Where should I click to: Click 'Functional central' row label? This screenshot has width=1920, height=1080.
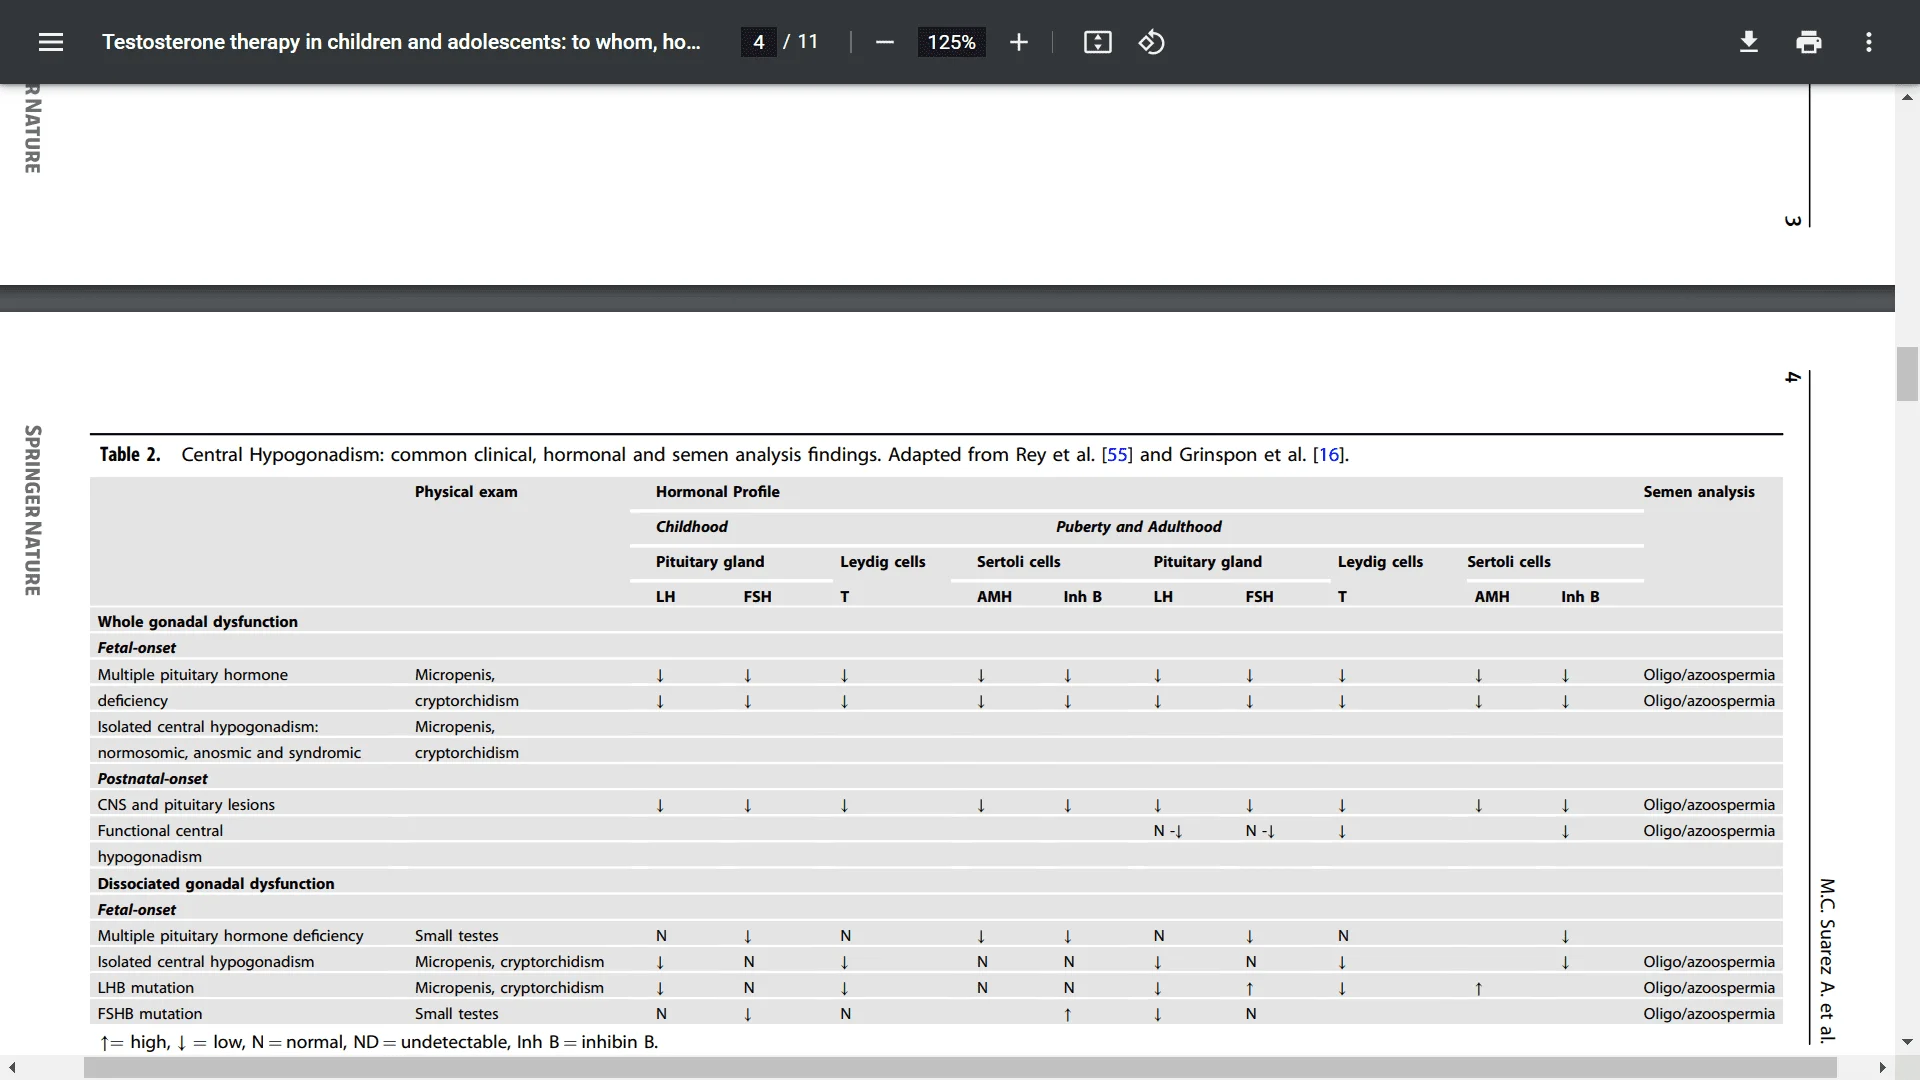click(x=160, y=831)
